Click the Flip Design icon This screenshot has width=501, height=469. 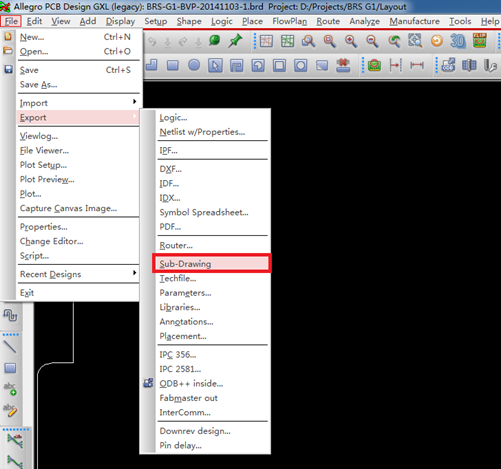(479, 41)
